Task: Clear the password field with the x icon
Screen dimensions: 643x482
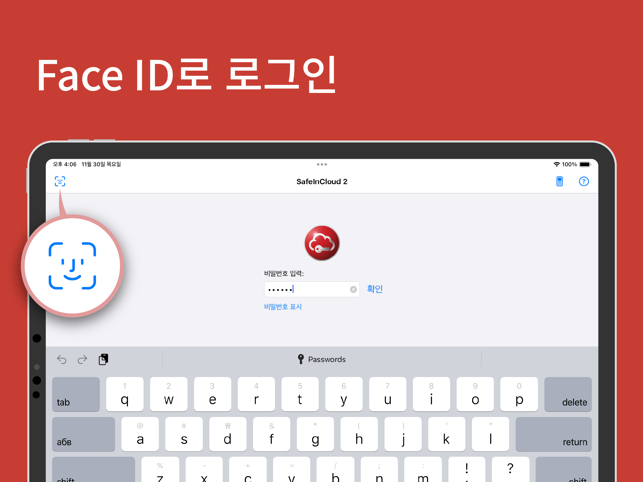Action: point(353,290)
